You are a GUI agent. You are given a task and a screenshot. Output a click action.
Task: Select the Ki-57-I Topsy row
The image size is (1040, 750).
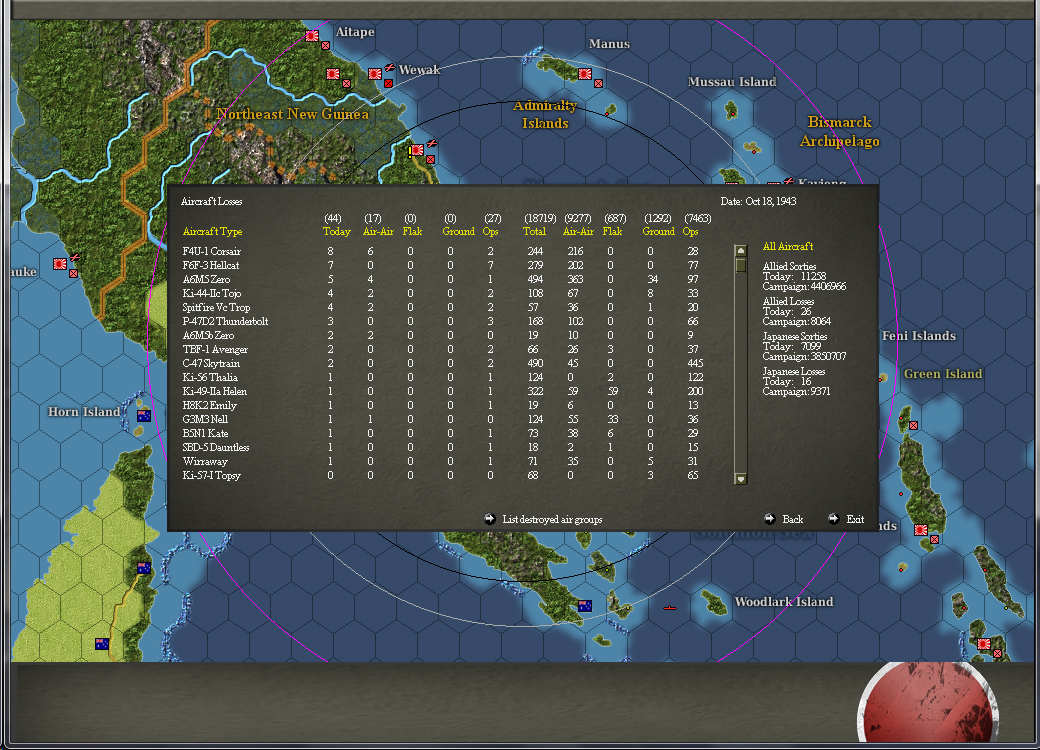click(x=441, y=475)
